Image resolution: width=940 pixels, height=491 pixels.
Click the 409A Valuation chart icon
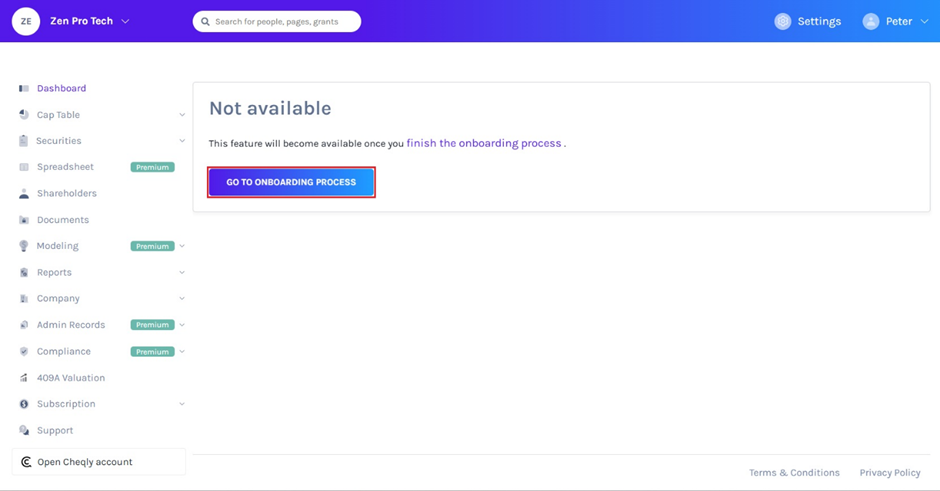coord(24,378)
